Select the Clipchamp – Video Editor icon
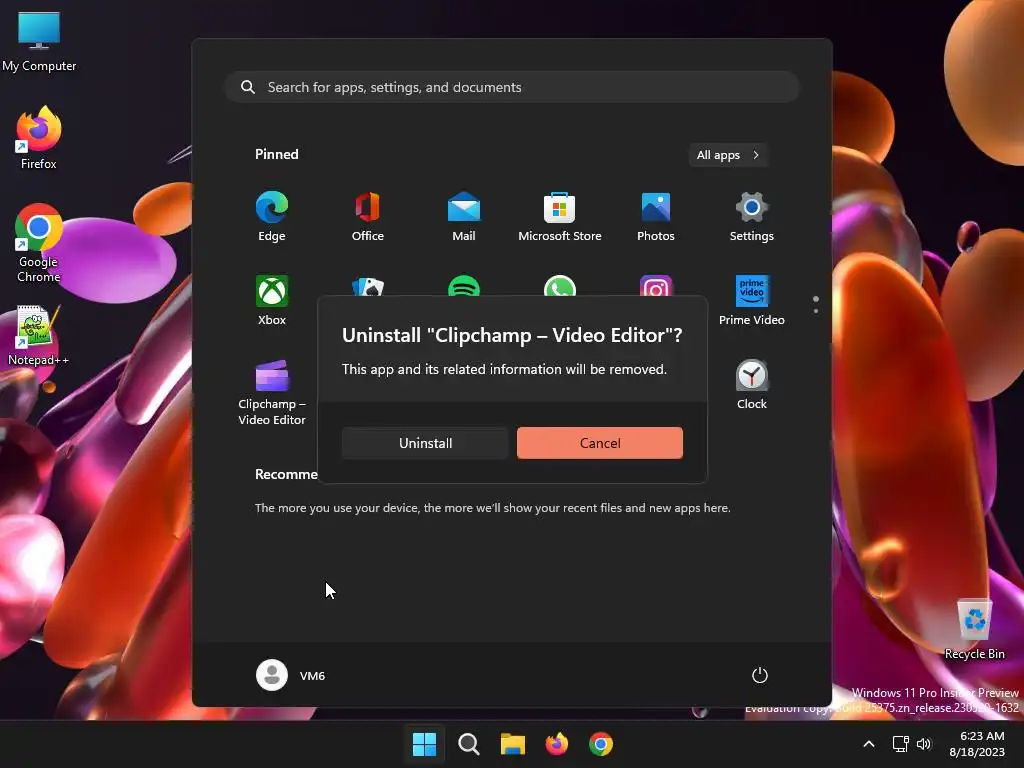Viewport: 1024px width, 768px height. (272, 392)
